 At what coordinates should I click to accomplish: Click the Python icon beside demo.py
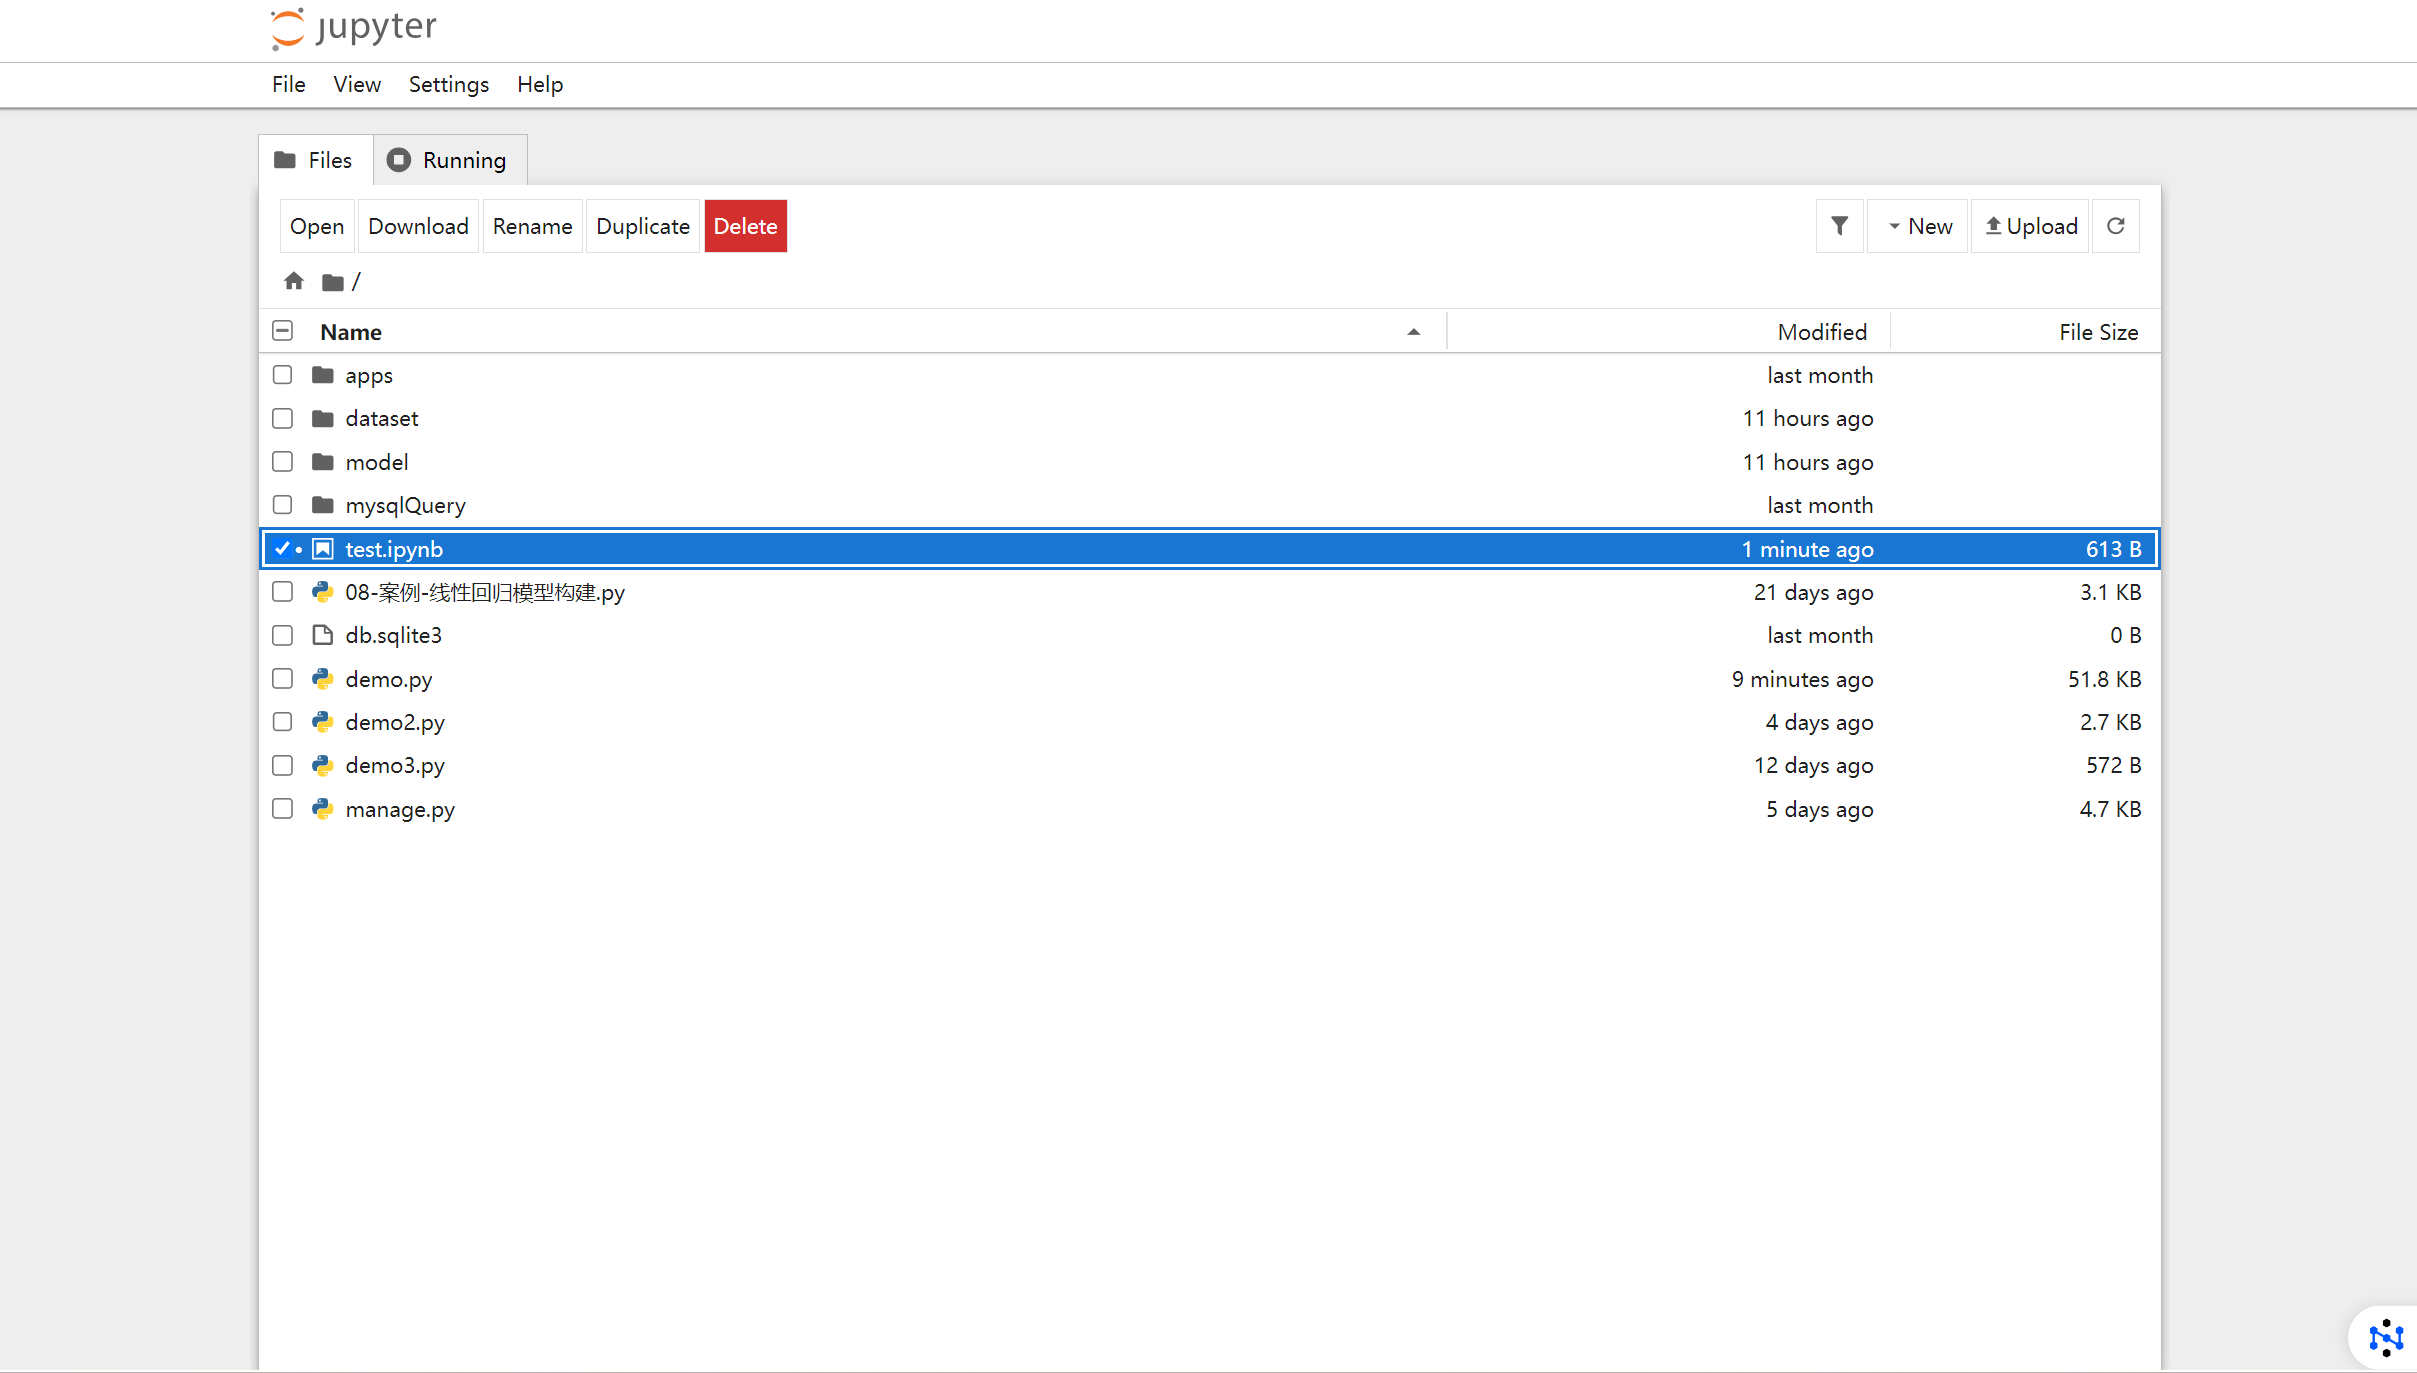coord(322,679)
